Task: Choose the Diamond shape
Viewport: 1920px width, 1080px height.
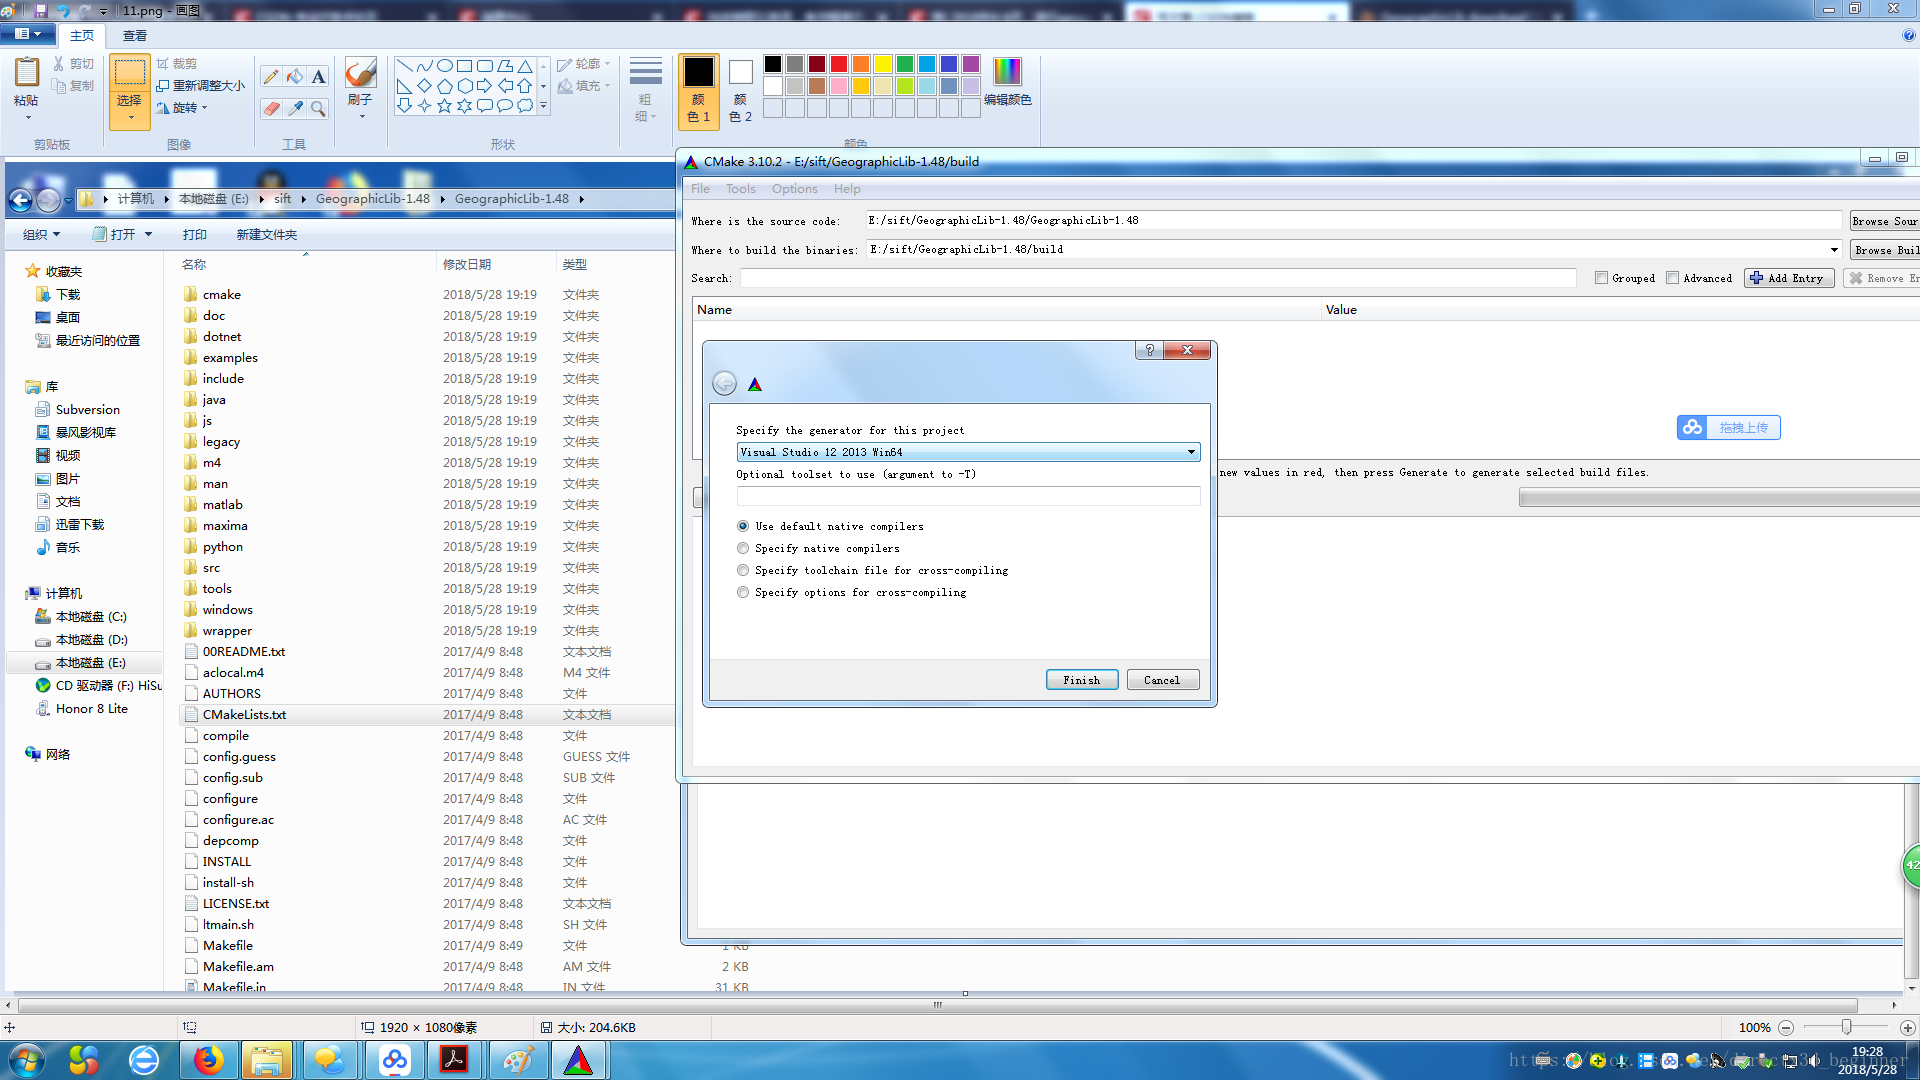Action: (425, 86)
